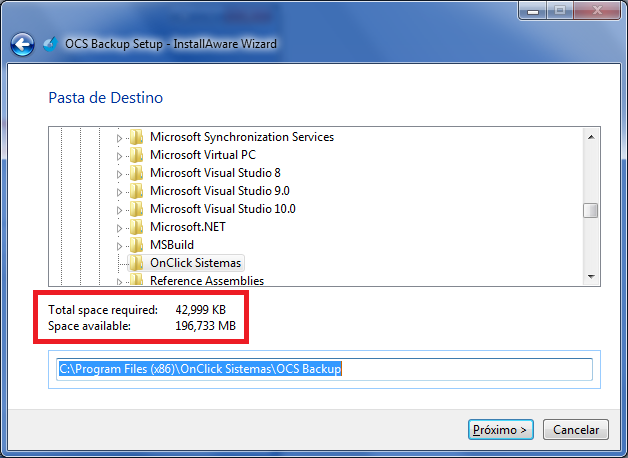628x458 pixels.
Task: Click the Pasta de Destino heading
Action: (x=106, y=98)
